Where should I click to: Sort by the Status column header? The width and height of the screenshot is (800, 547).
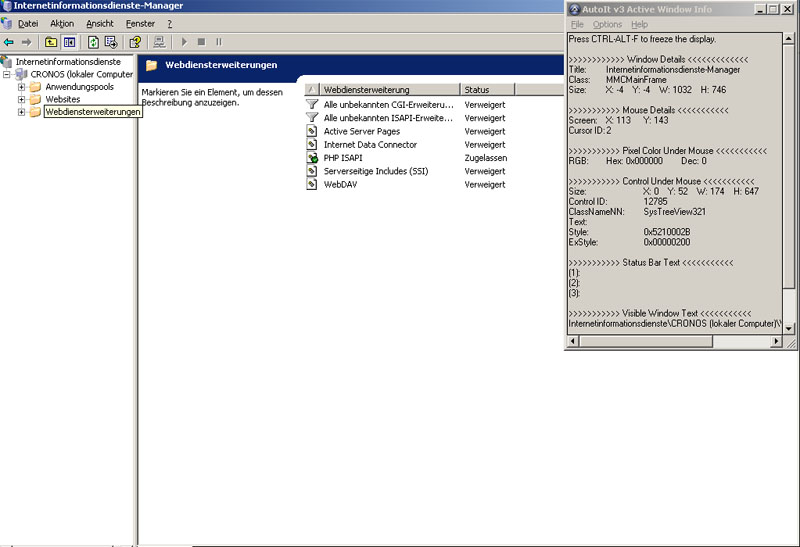[x=510, y=90]
